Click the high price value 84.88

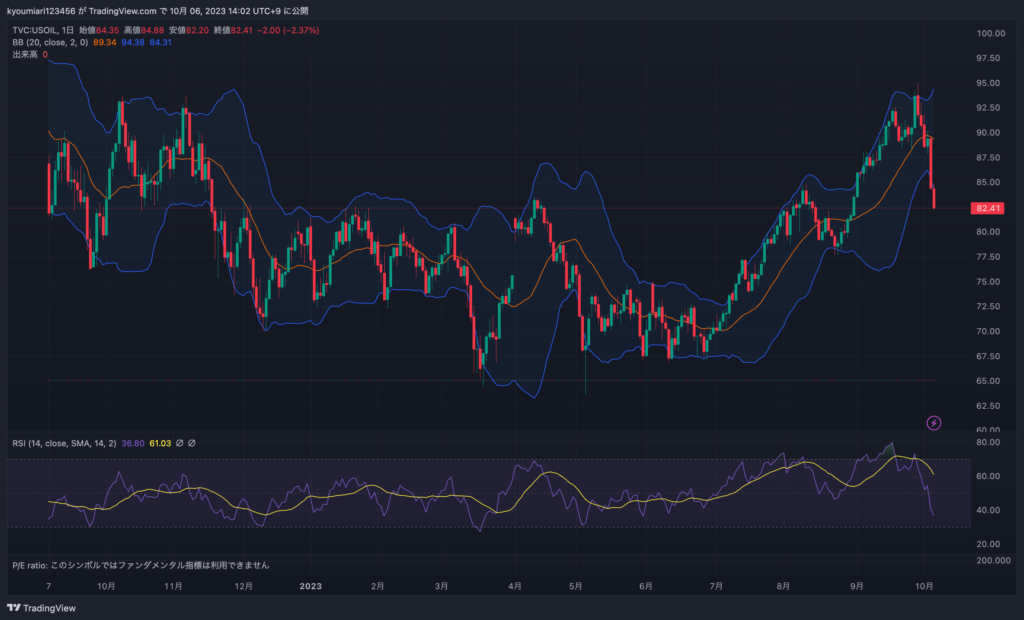click(x=153, y=30)
